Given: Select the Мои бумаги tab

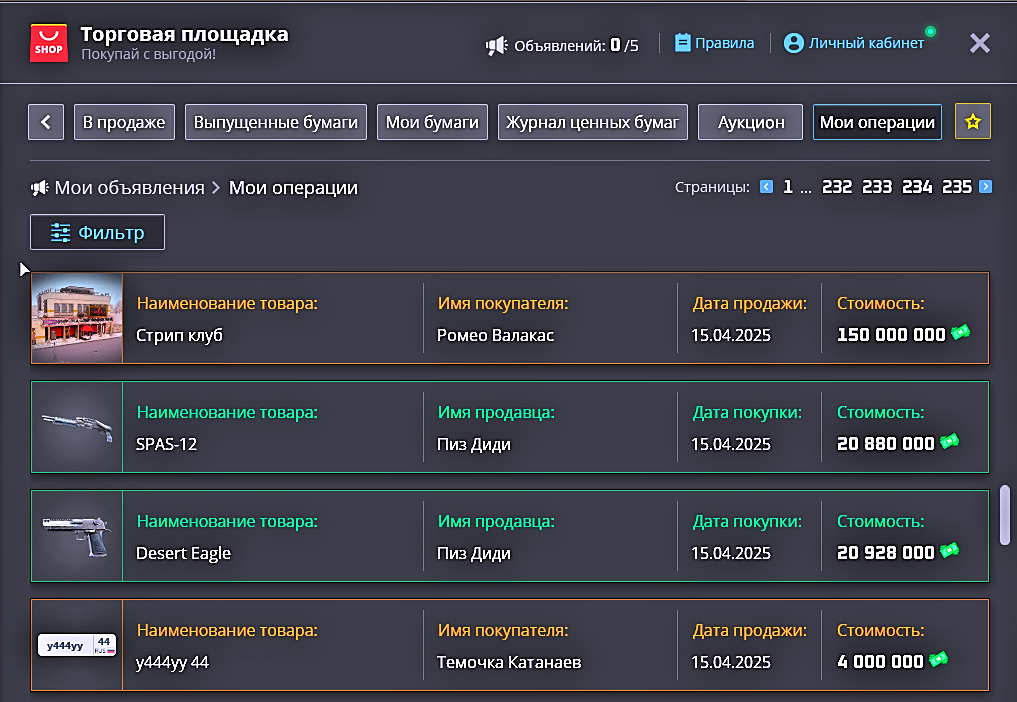Looking at the screenshot, I should 432,122.
